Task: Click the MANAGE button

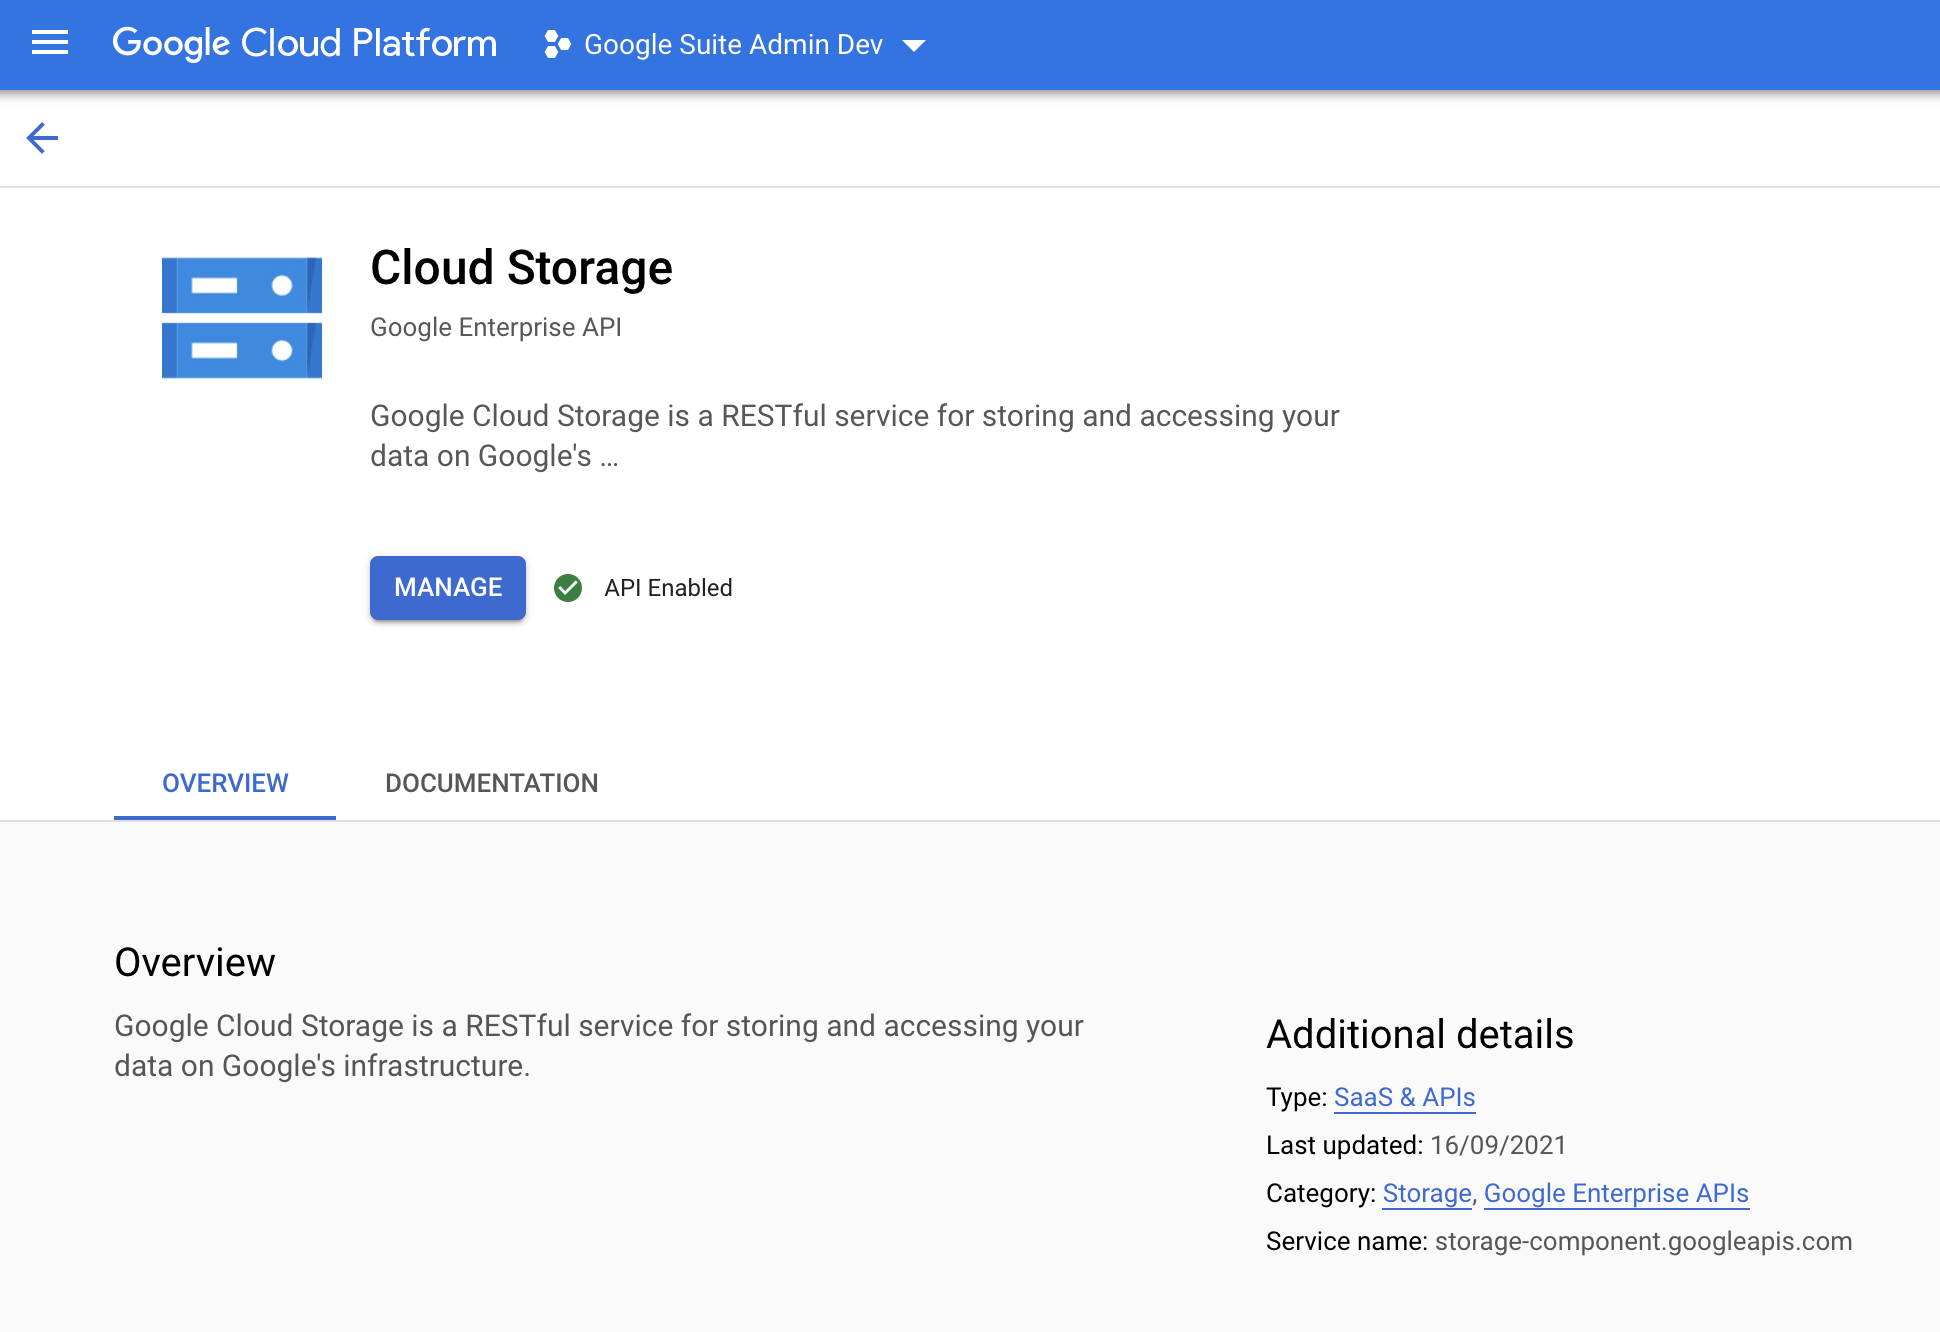Action: point(448,588)
